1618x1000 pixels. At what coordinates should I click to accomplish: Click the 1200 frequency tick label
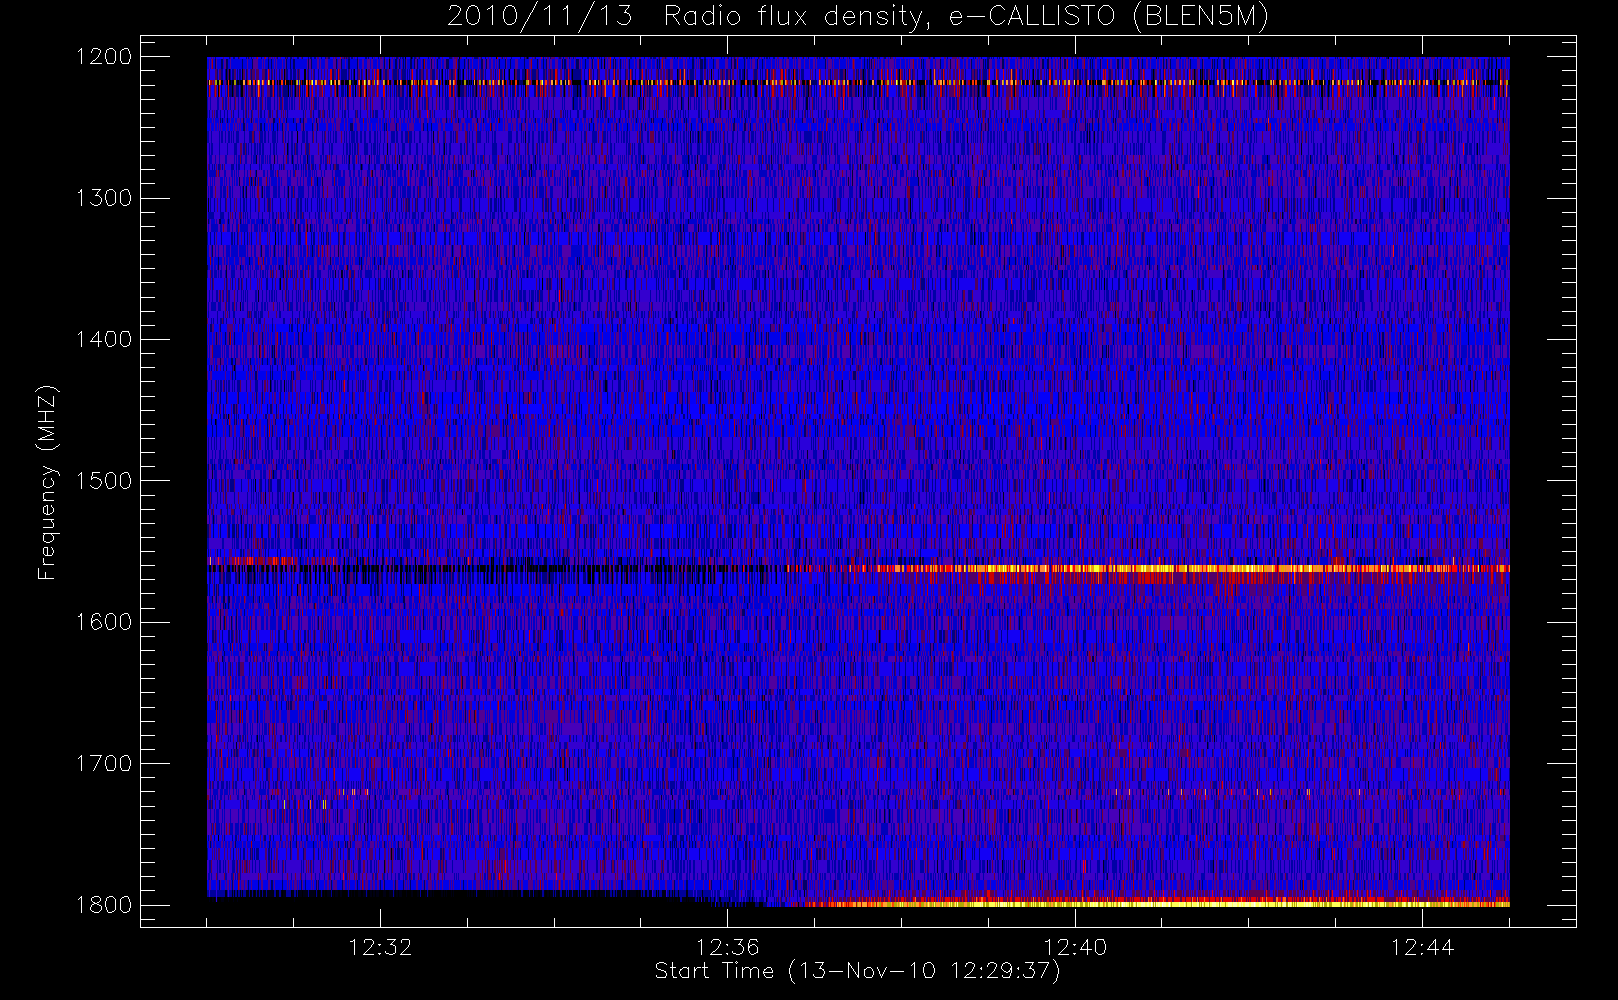pyautogui.click(x=104, y=57)
